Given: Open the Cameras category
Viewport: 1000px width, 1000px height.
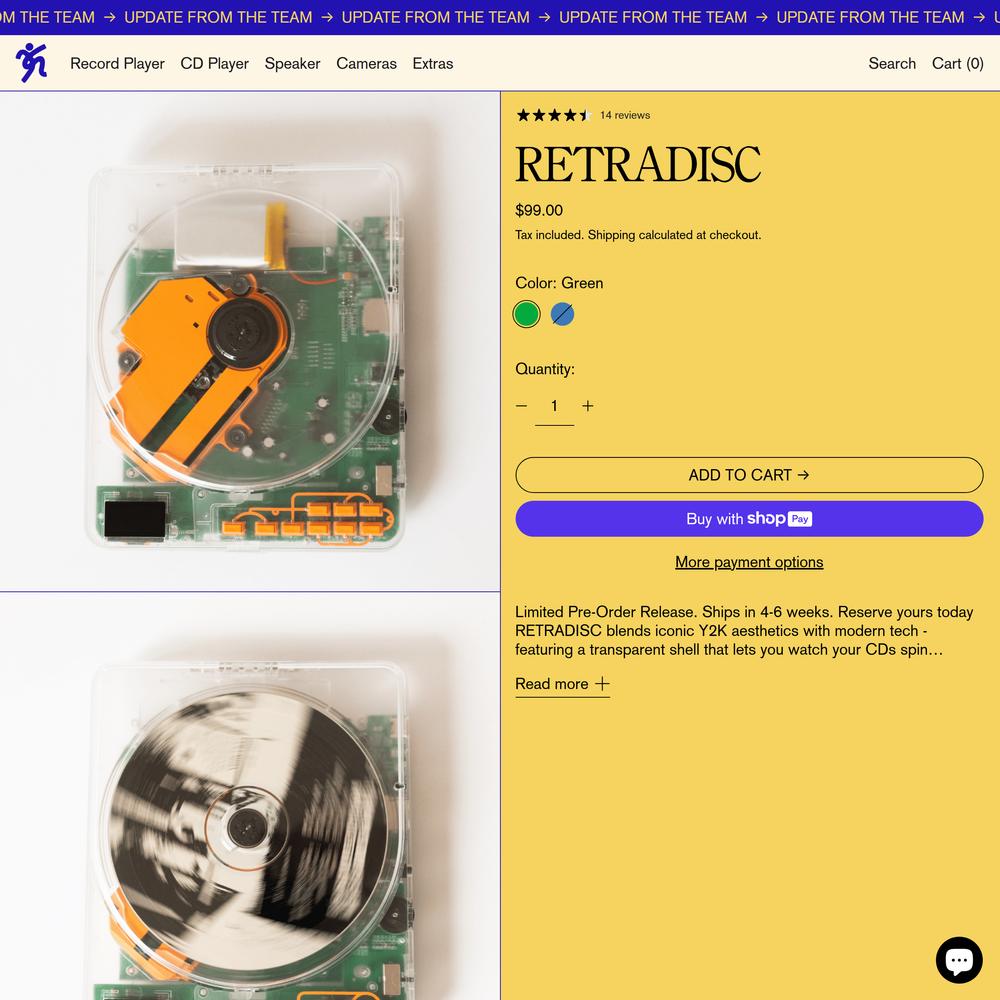Looking at the screenshot, I should click(366, 64).
